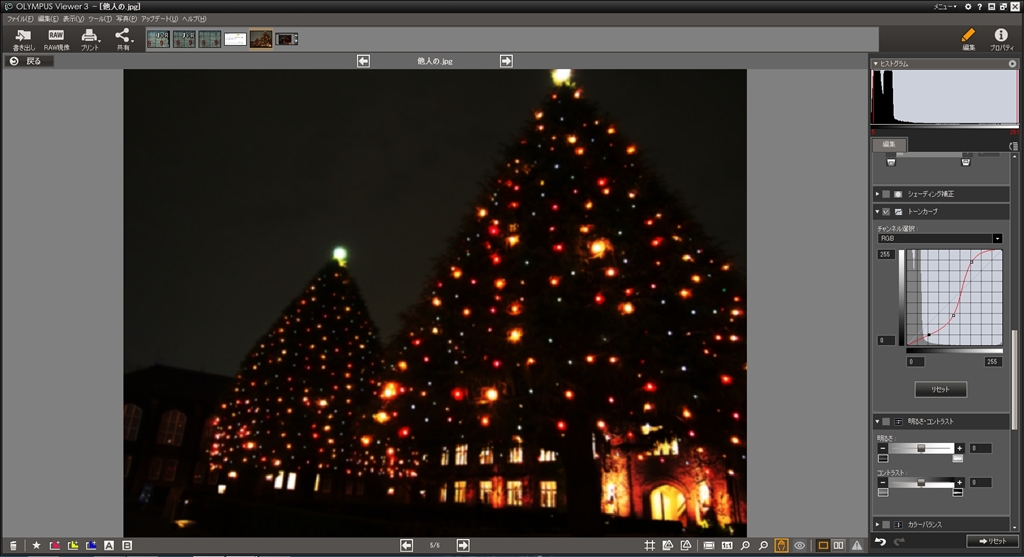Click the bottom arrow リセット button
The height and width of the screenshot is (557, 1024).
click(x=993, y=541)
